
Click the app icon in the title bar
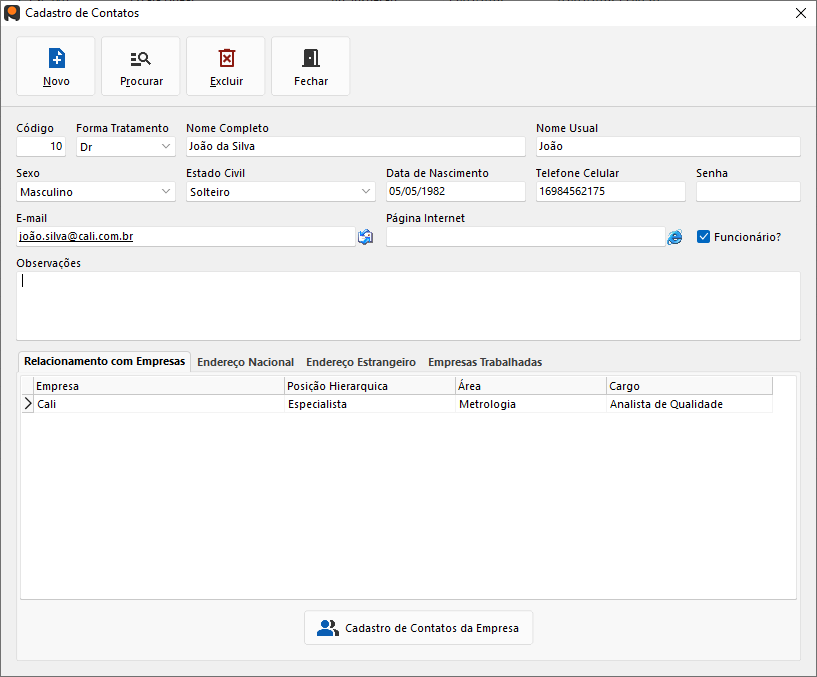click(x=12, y=13)
